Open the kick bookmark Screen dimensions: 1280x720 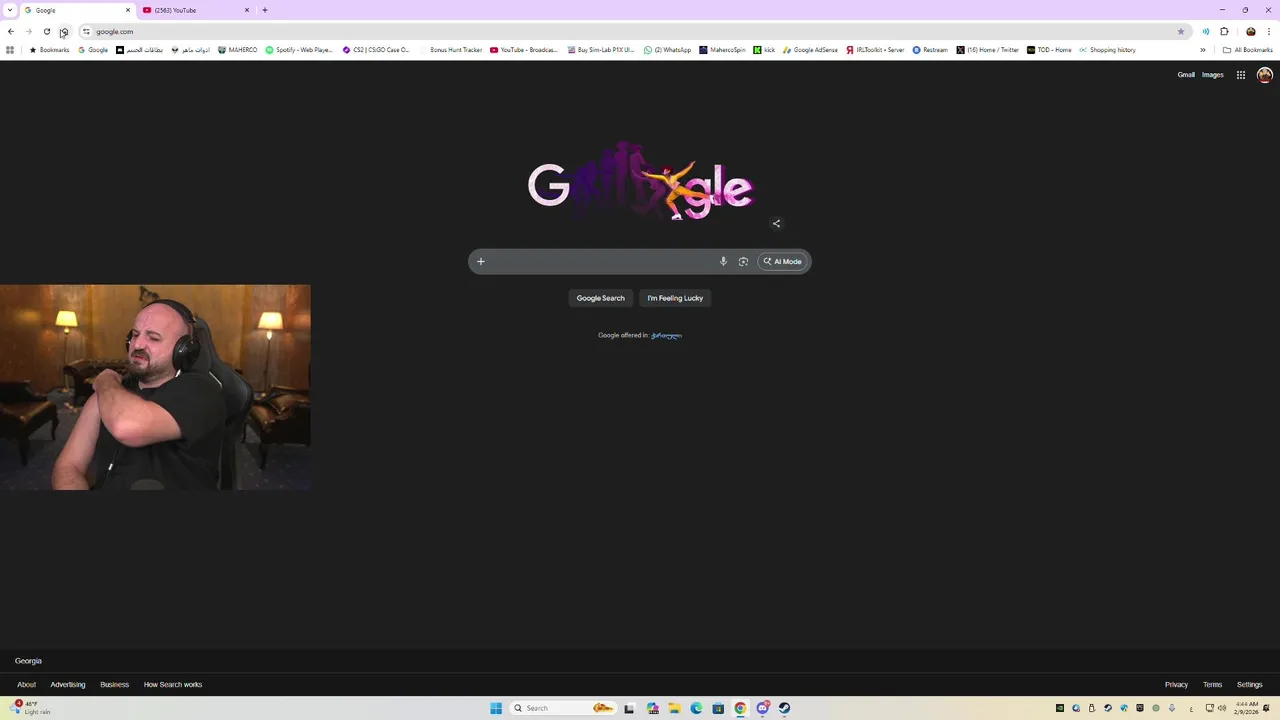tap(764, 50)
